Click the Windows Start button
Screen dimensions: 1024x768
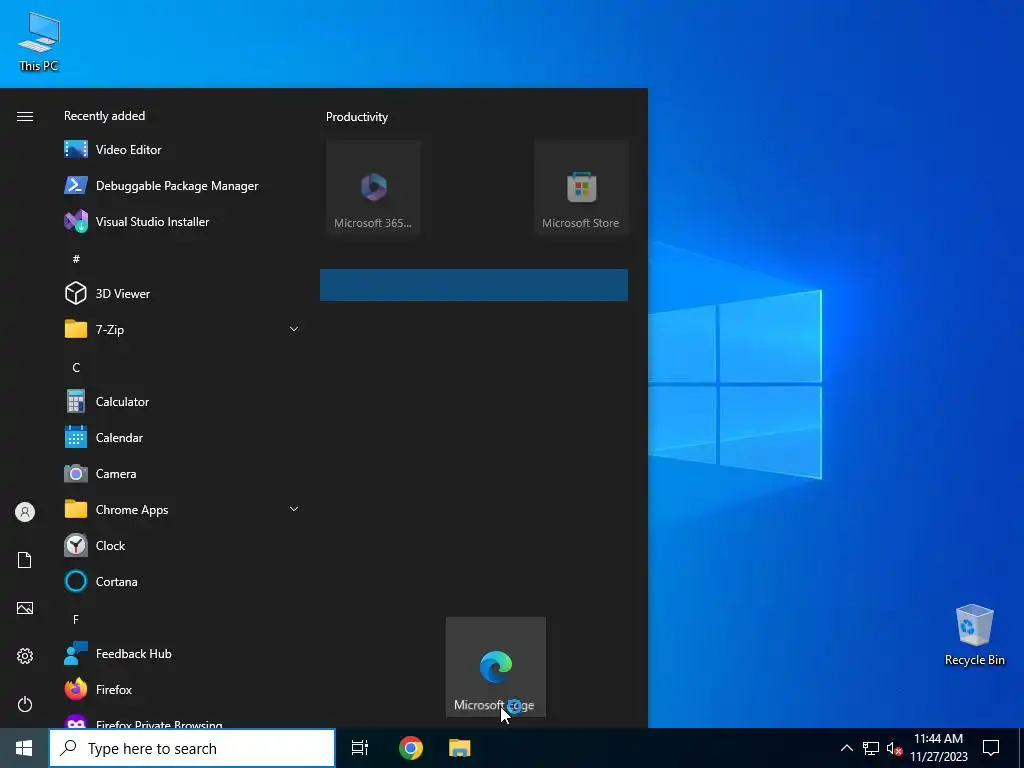coord(24,748)
